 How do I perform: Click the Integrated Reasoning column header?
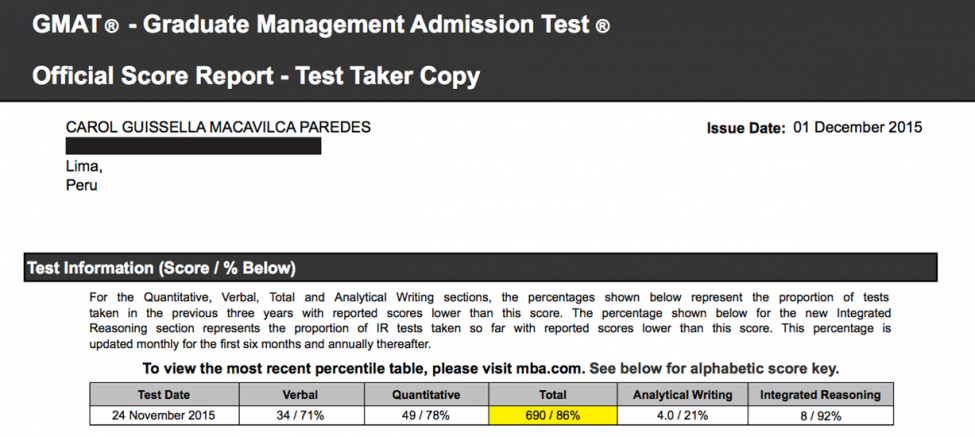click(820, 394)
